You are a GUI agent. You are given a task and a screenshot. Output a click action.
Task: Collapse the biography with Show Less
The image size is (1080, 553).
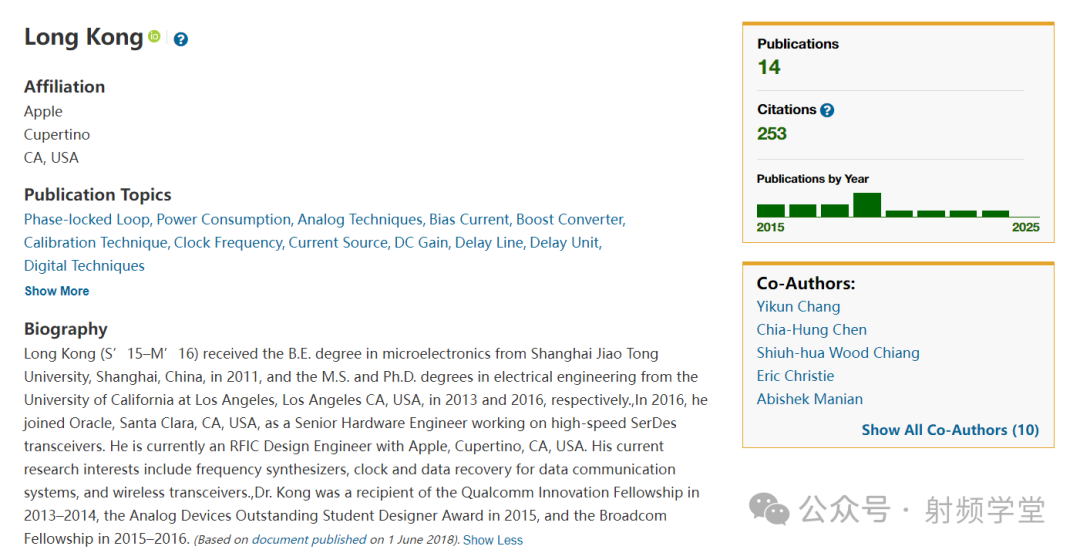[492, 540]
